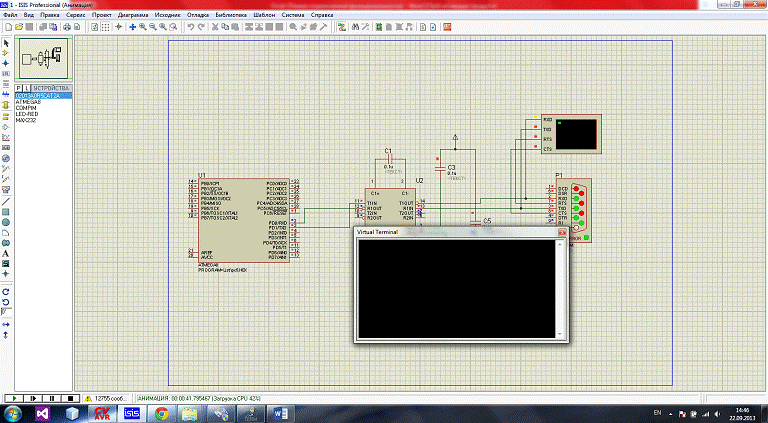The image size is (768, 423).
Task: Click the 'P' pick devices button
Action: pyautogui.click(x=18, y=88)
